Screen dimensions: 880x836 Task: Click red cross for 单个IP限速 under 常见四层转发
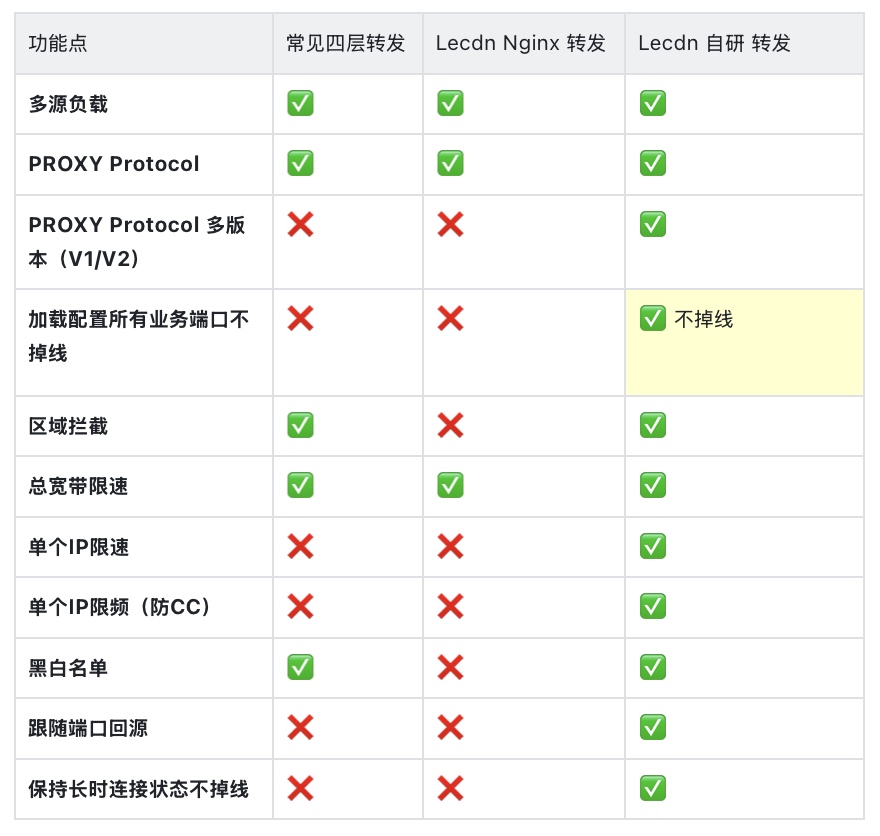point(300,546)
